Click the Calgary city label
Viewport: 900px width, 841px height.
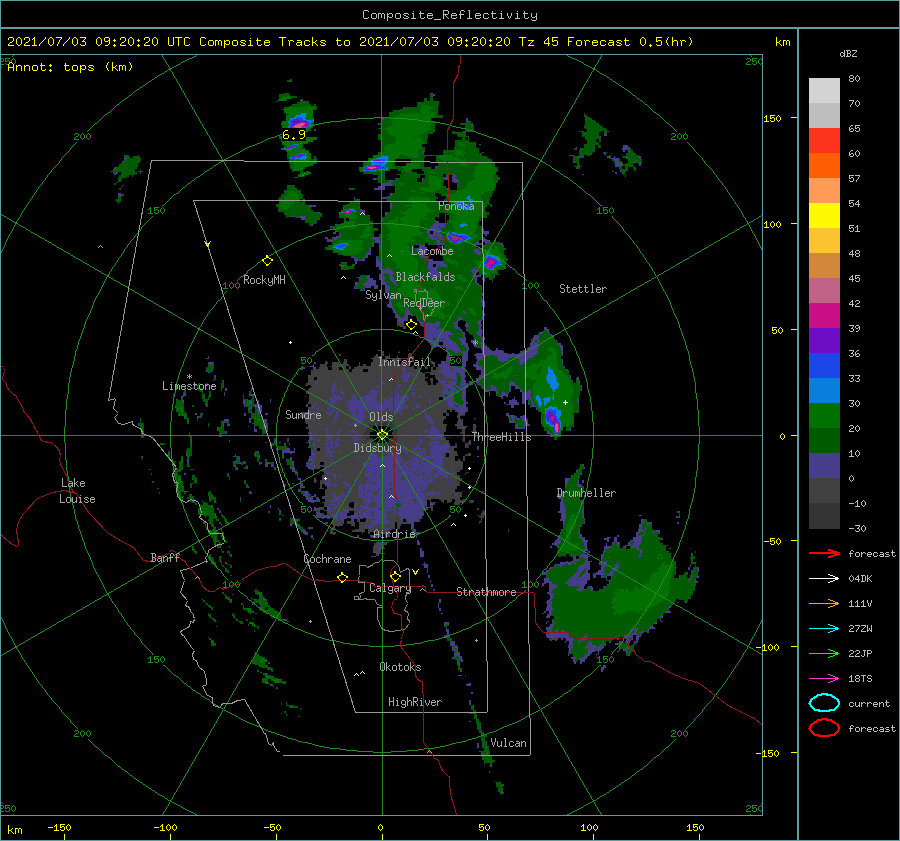[390, 588]
